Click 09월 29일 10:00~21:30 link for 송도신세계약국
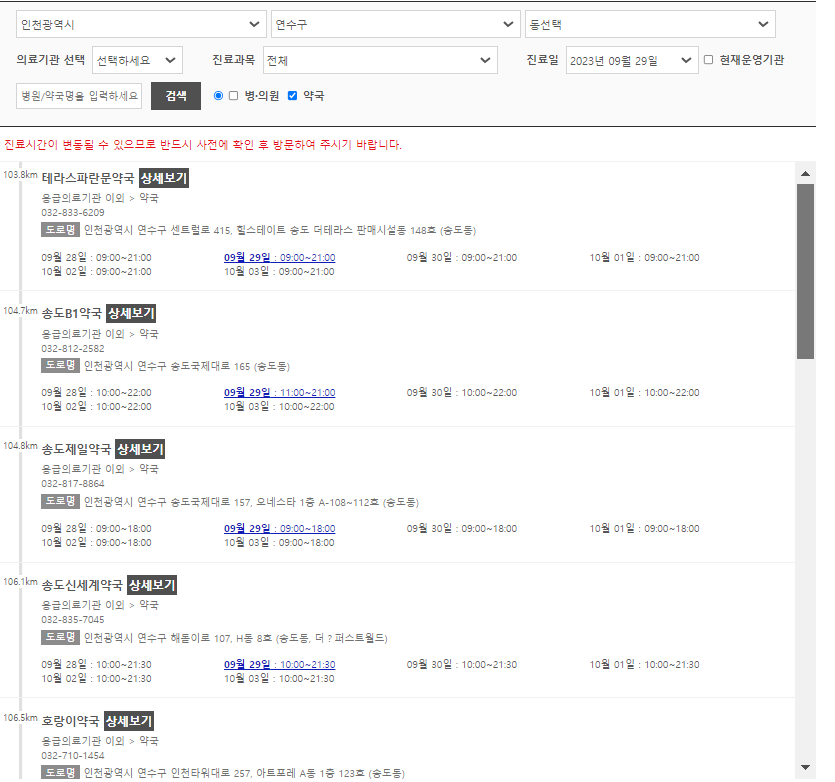The width and height of the screenshot is (835, 782). (x=280, y=664)
